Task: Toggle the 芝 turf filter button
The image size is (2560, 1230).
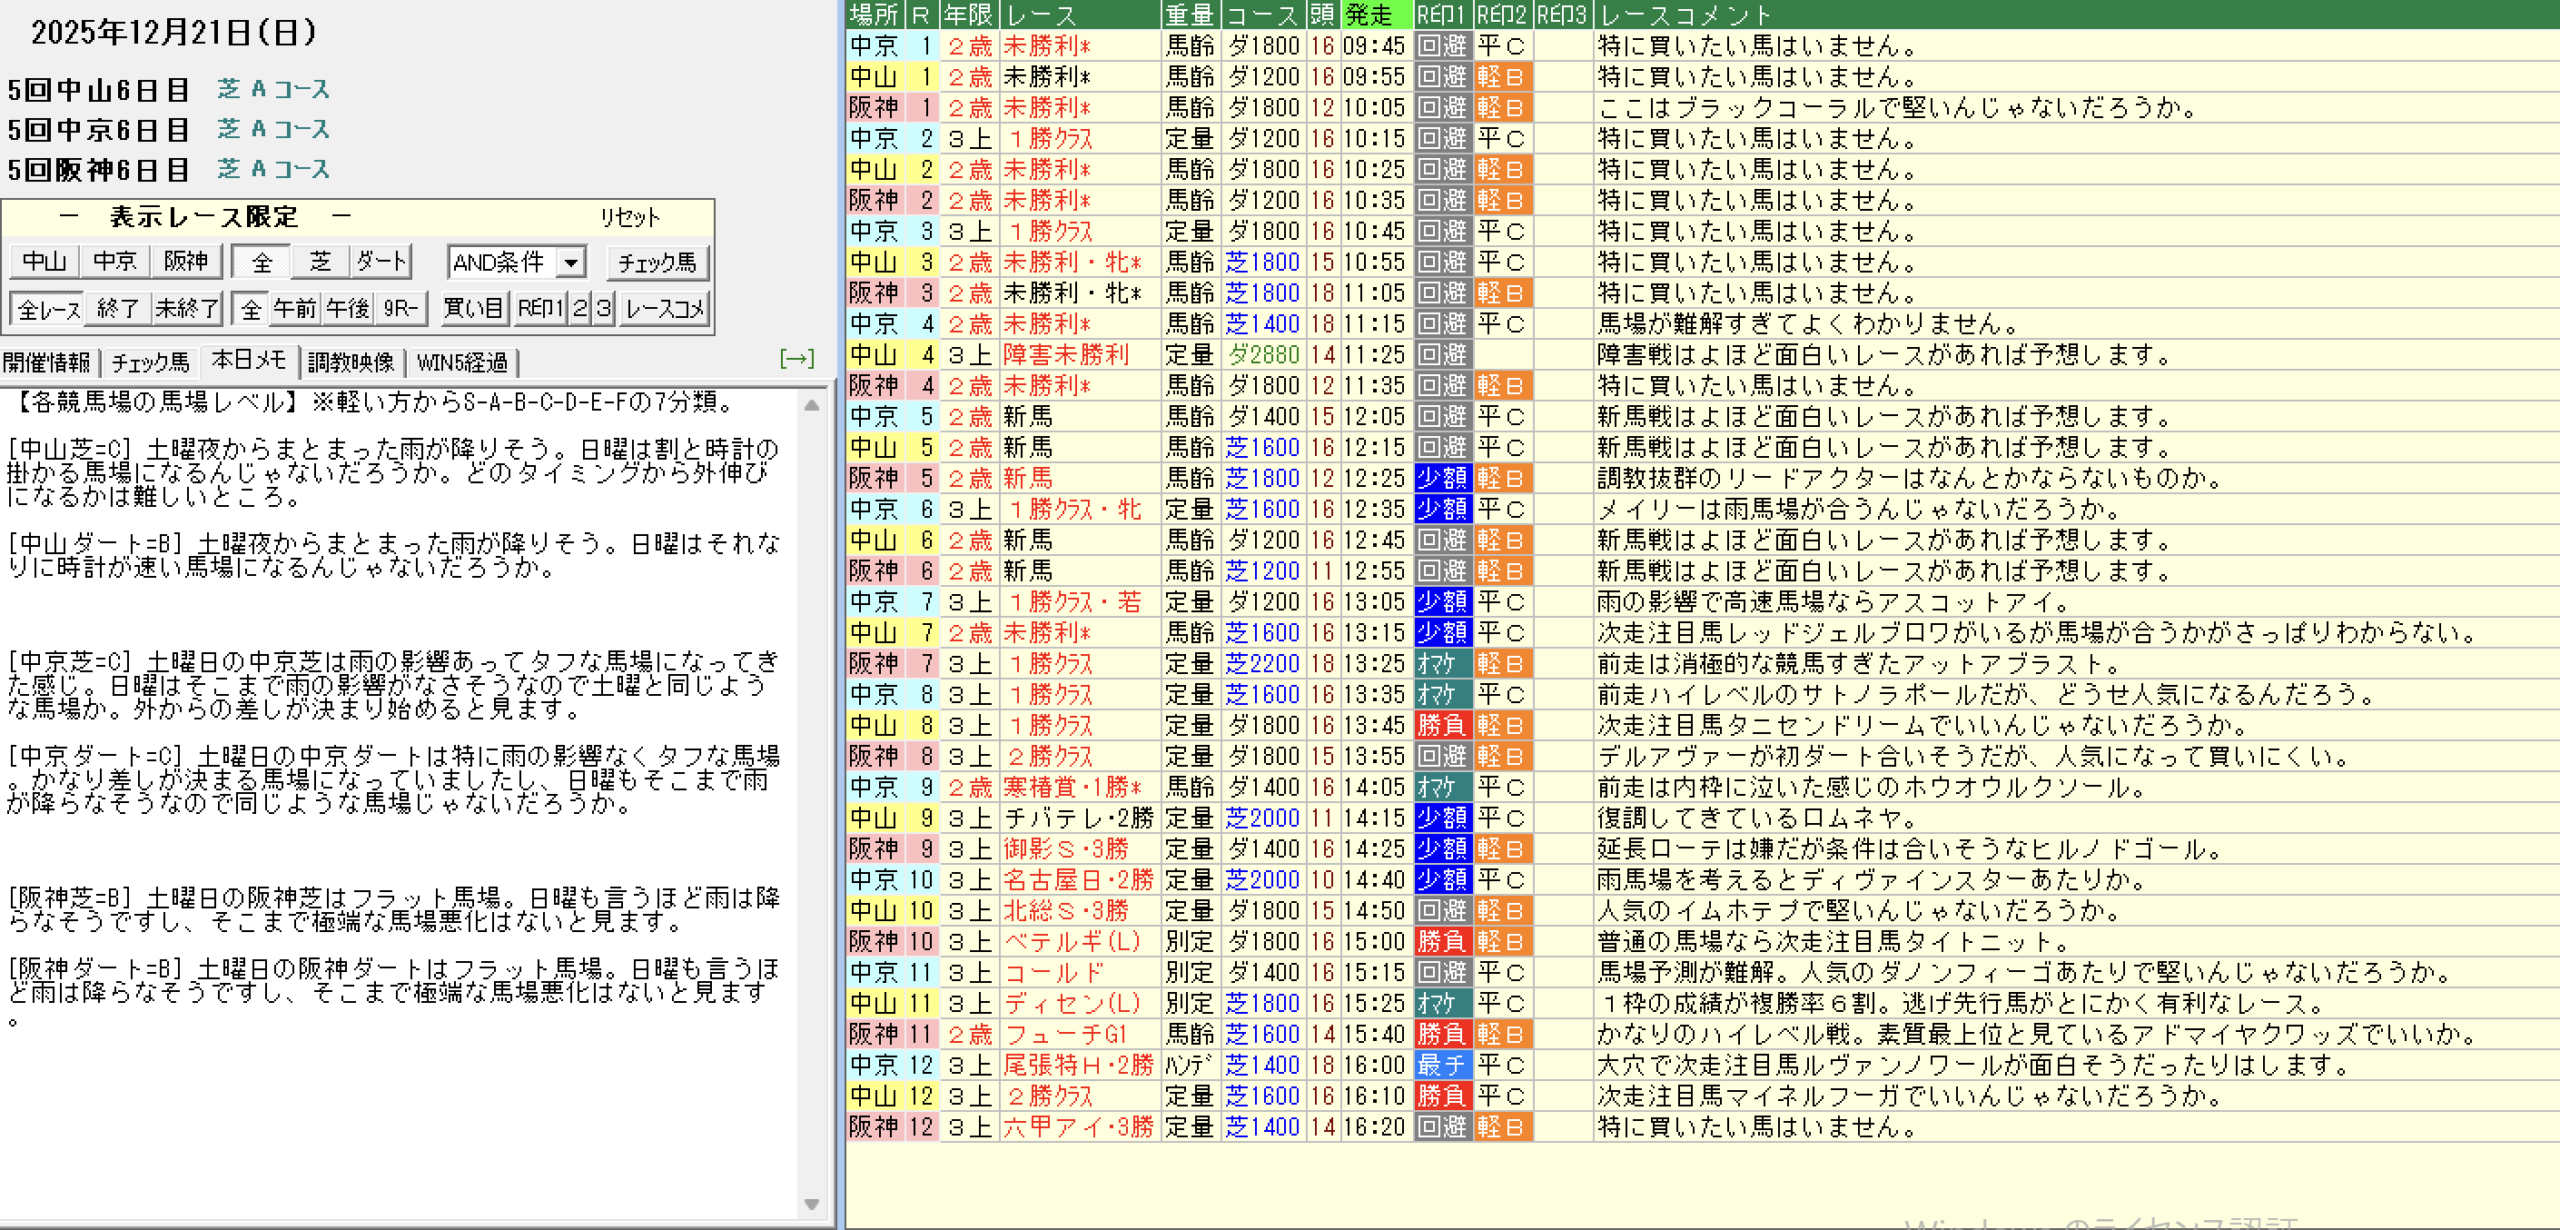Action: pos(320,262)
